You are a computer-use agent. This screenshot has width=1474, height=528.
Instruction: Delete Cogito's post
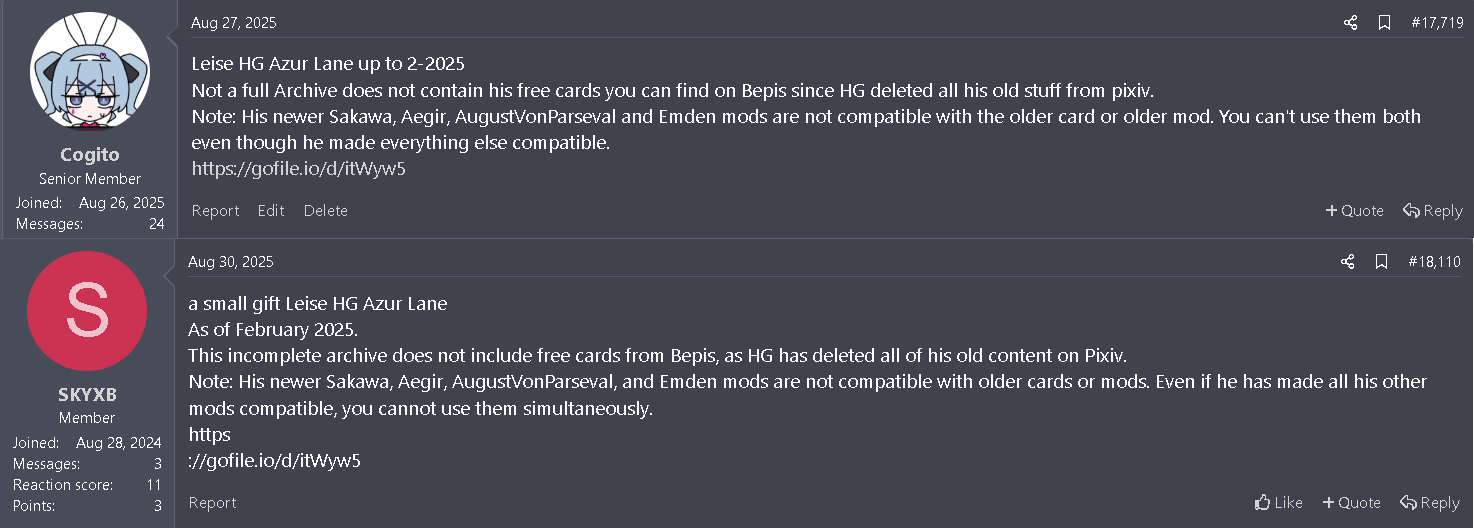pyautogui.click(x=326, y=211)
